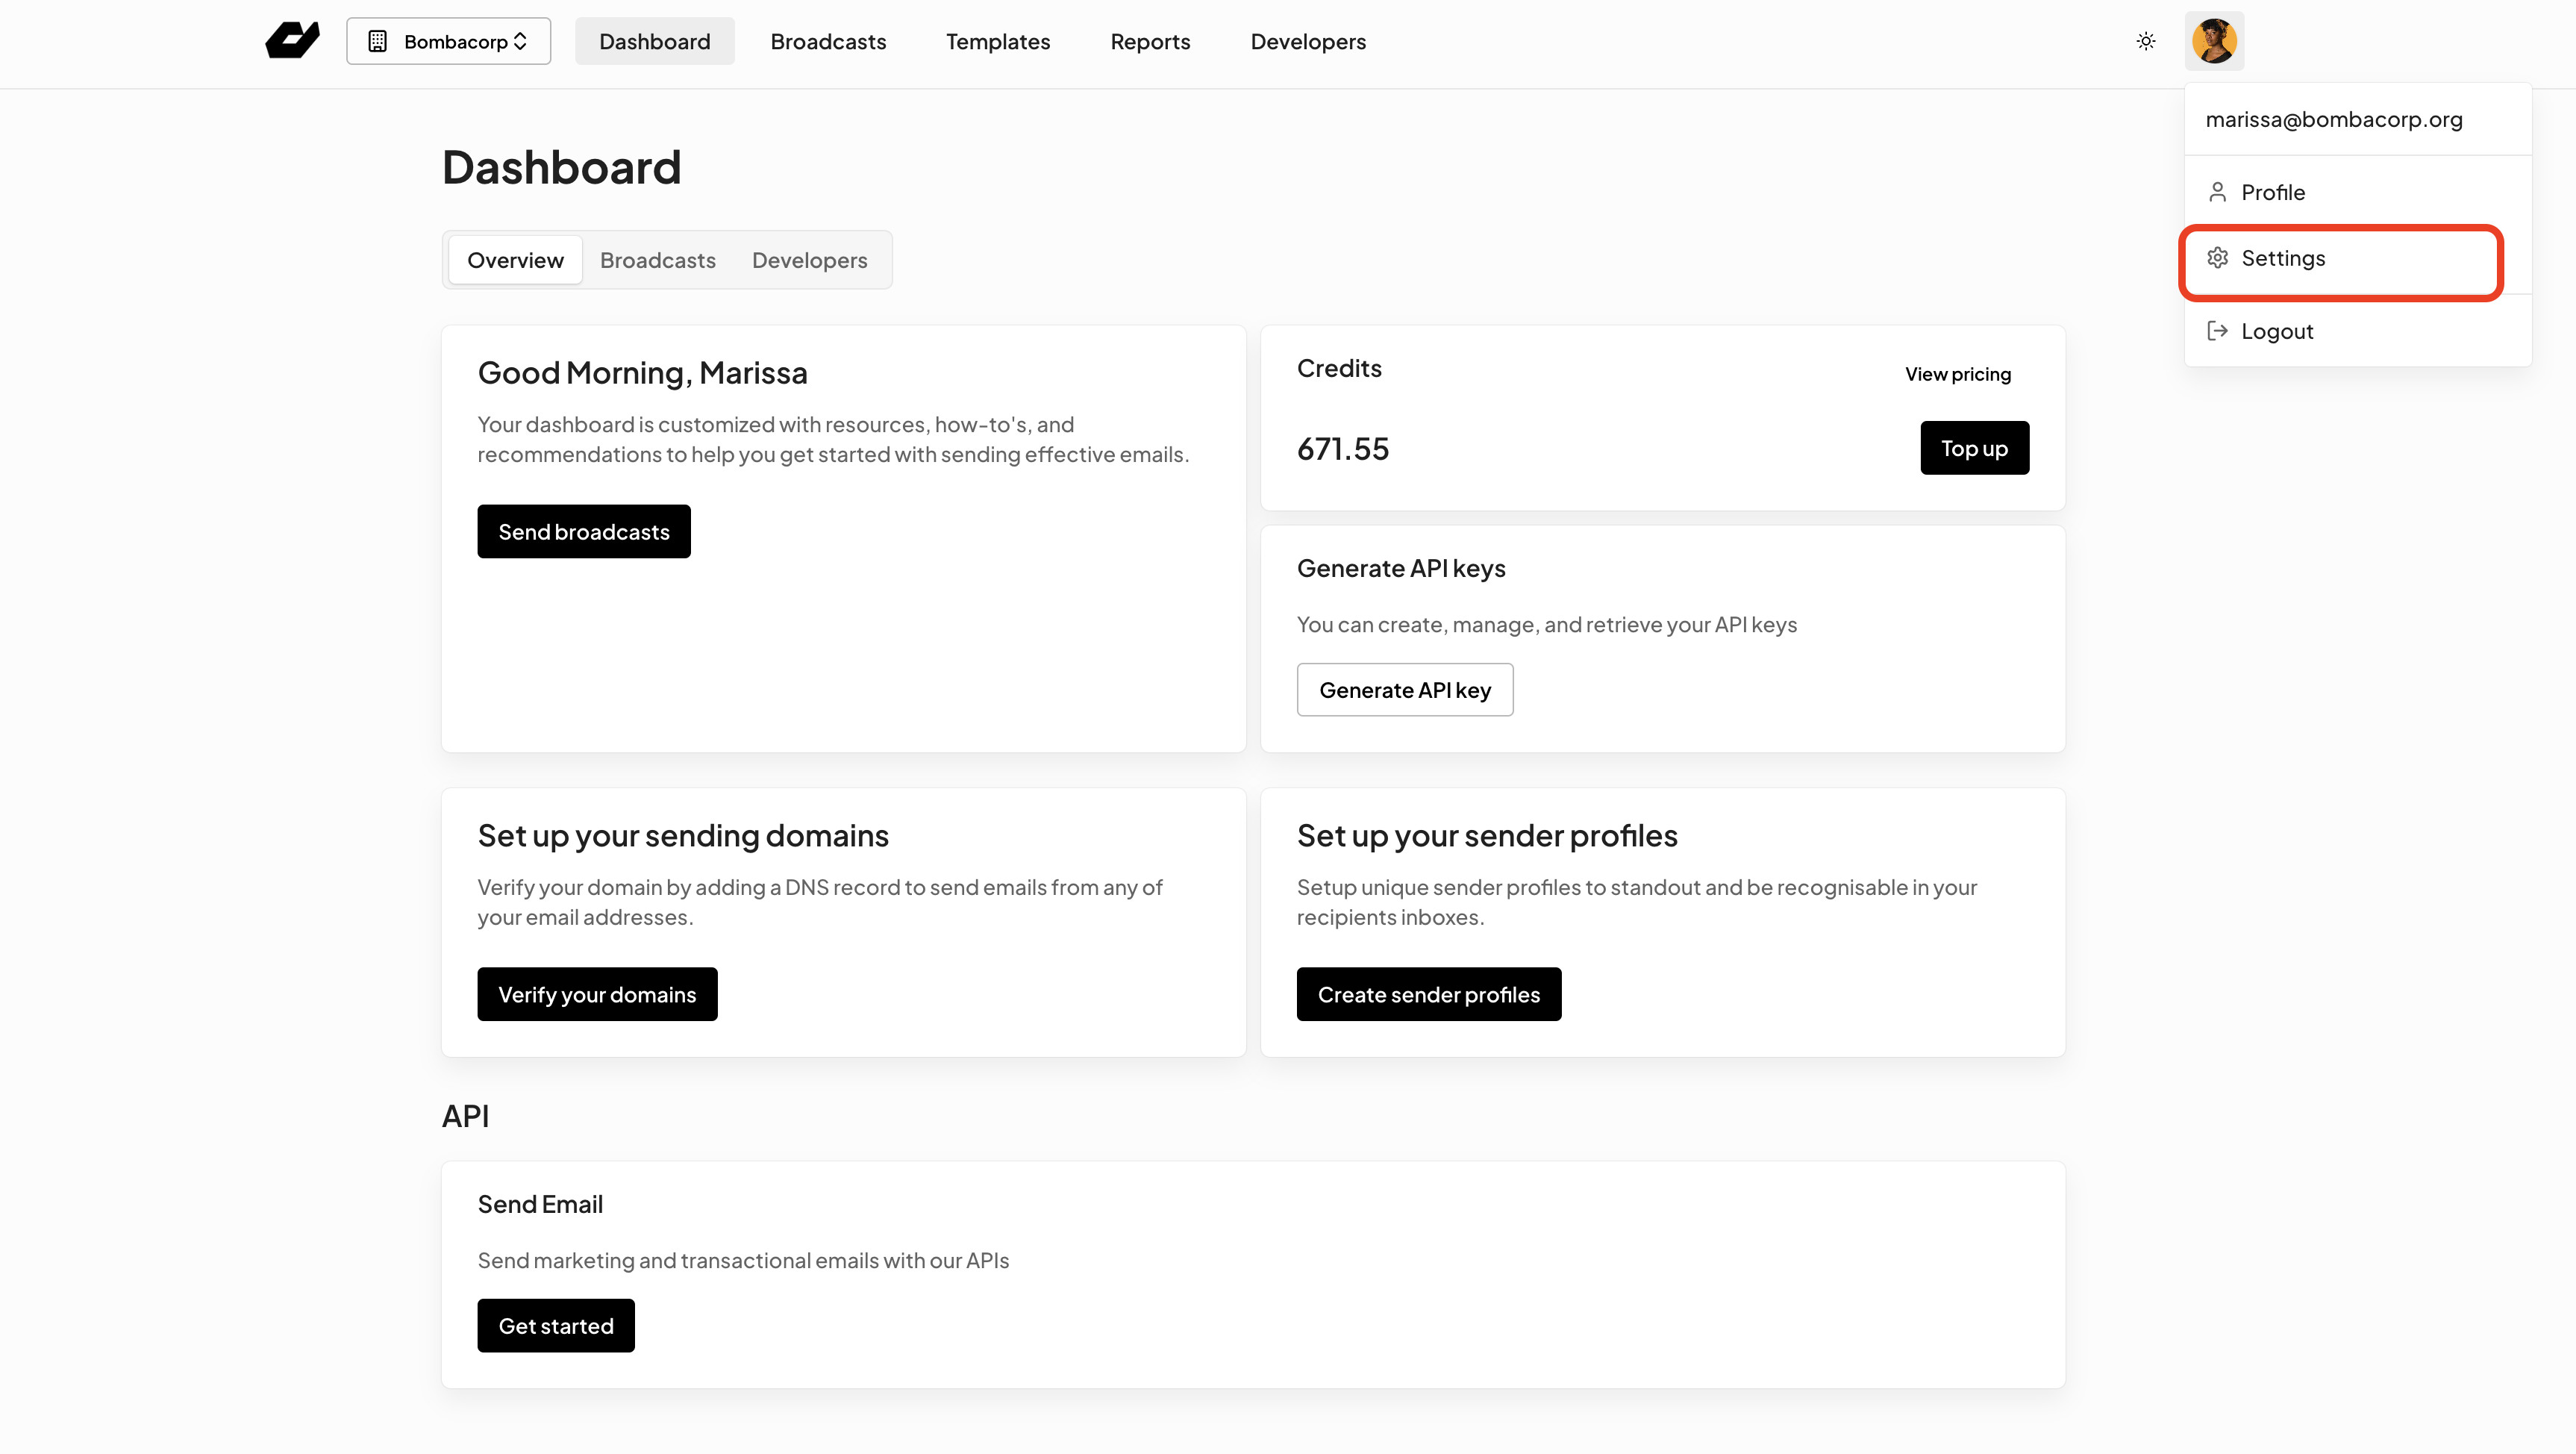Click the Credits card label
The width and height of the screenshot is (2576, 1454).
(1339, 368)
